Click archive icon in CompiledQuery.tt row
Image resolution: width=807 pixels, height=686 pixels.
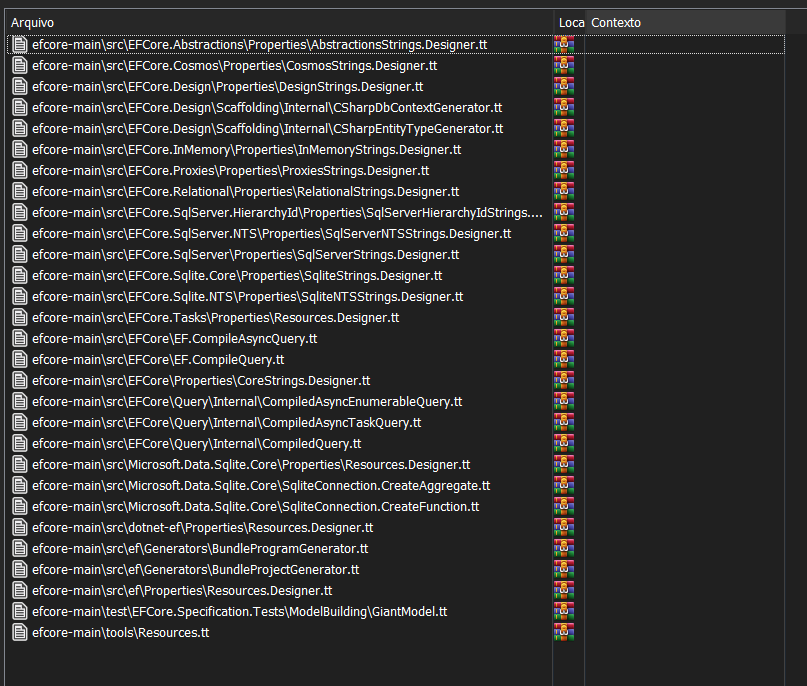point(564,444)
